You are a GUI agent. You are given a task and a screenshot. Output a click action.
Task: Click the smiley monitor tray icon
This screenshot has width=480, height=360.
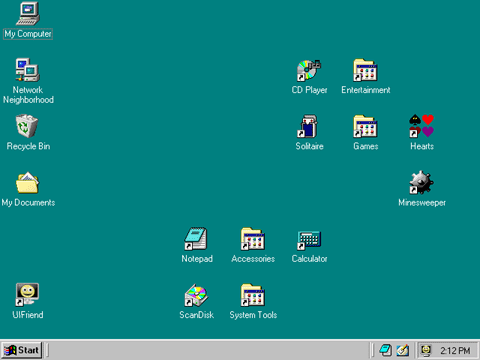(x=426, y=350)
